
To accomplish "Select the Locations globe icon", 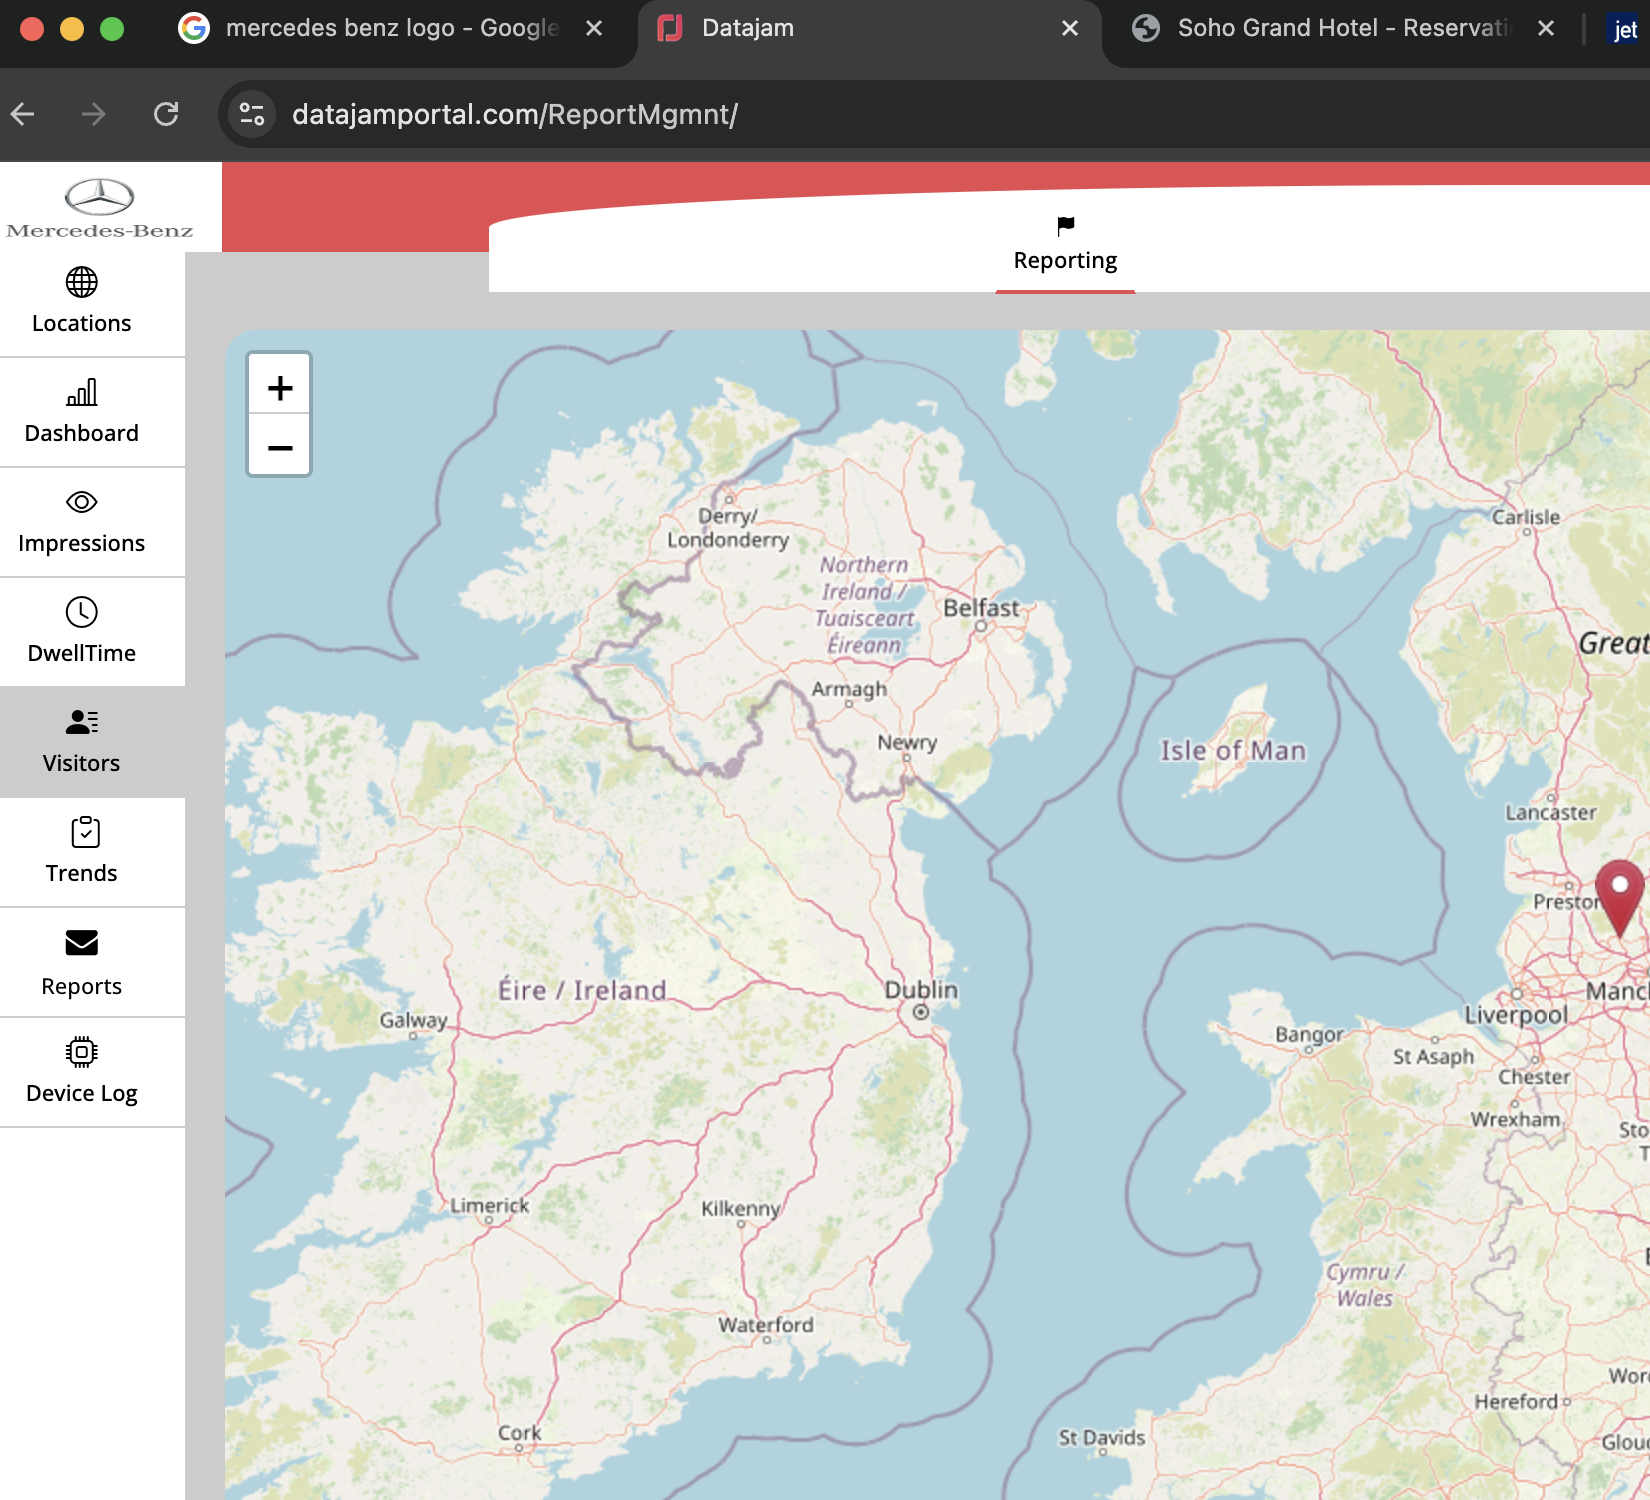I will click(x=80, y=283).
